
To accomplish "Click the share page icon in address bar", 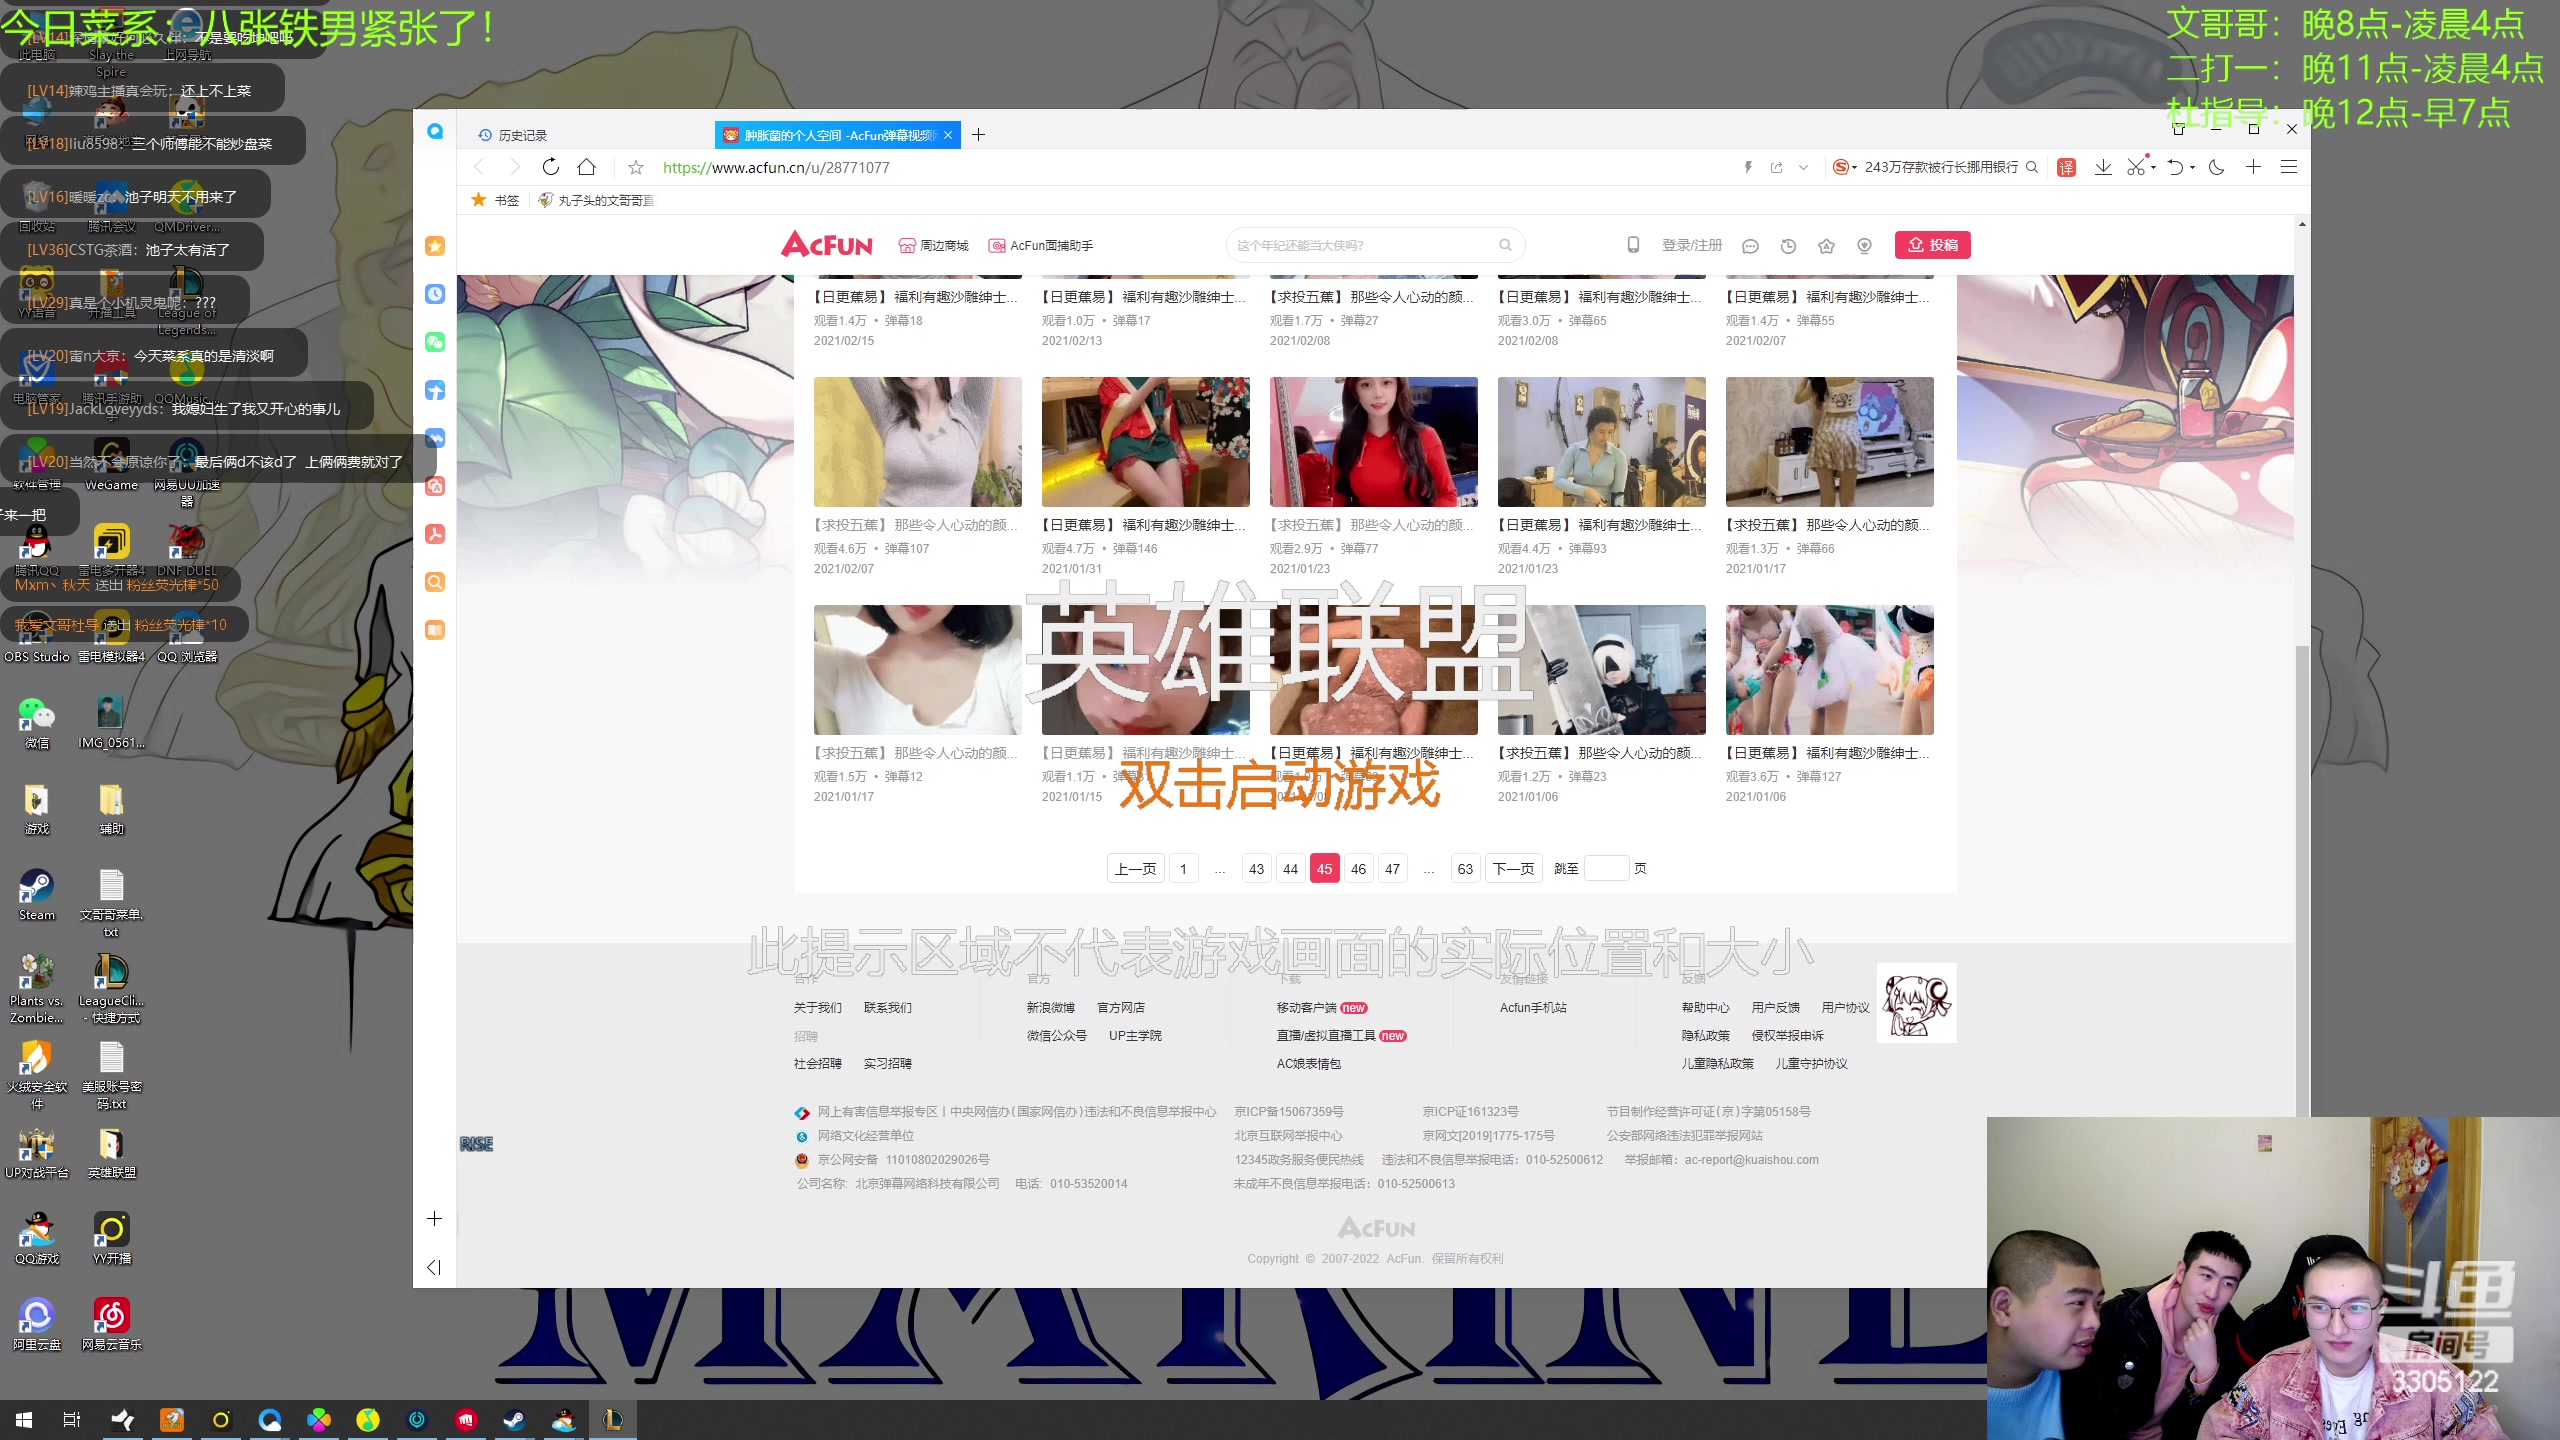I will [1776, 167].
